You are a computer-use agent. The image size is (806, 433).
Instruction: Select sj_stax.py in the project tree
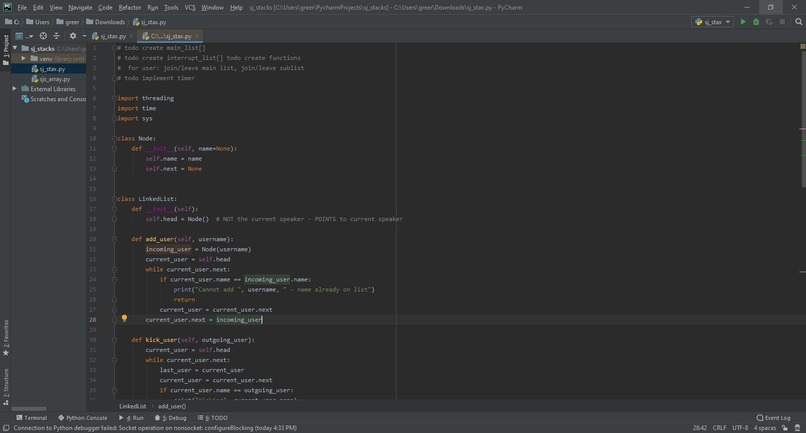tap(48, 69)
